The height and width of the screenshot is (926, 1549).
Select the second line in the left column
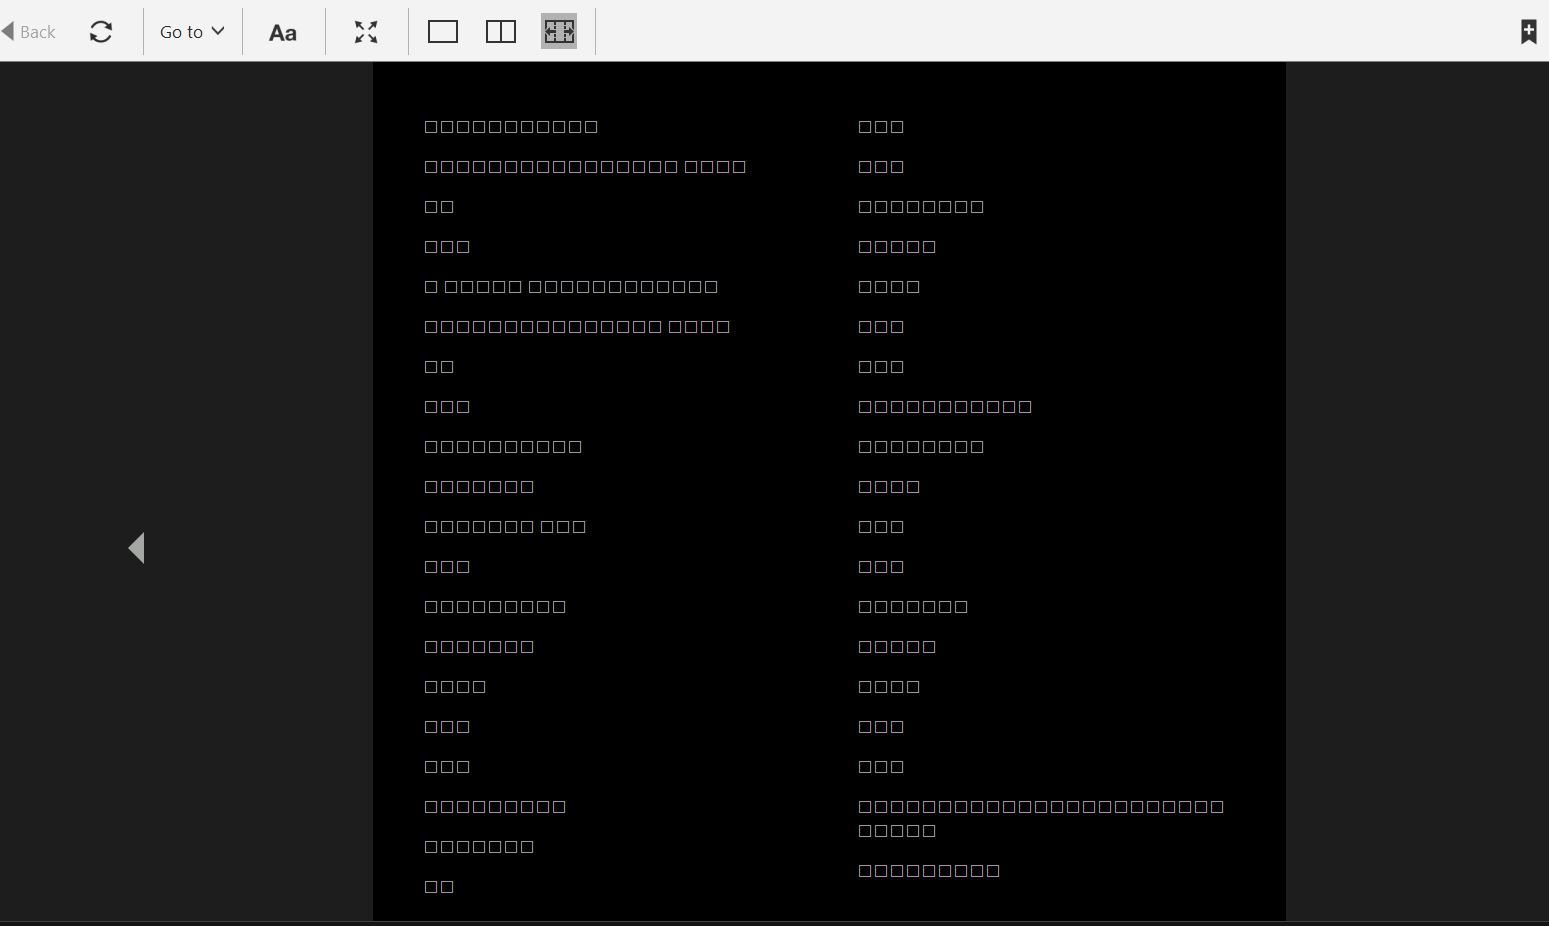585,167
